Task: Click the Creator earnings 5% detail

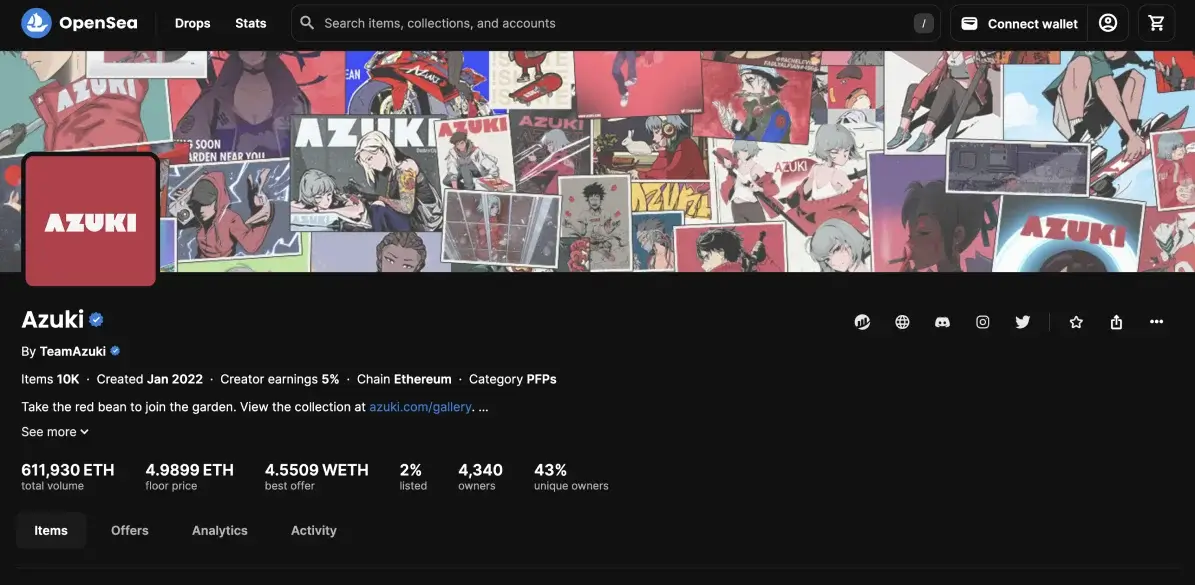Action: point(280,379)
